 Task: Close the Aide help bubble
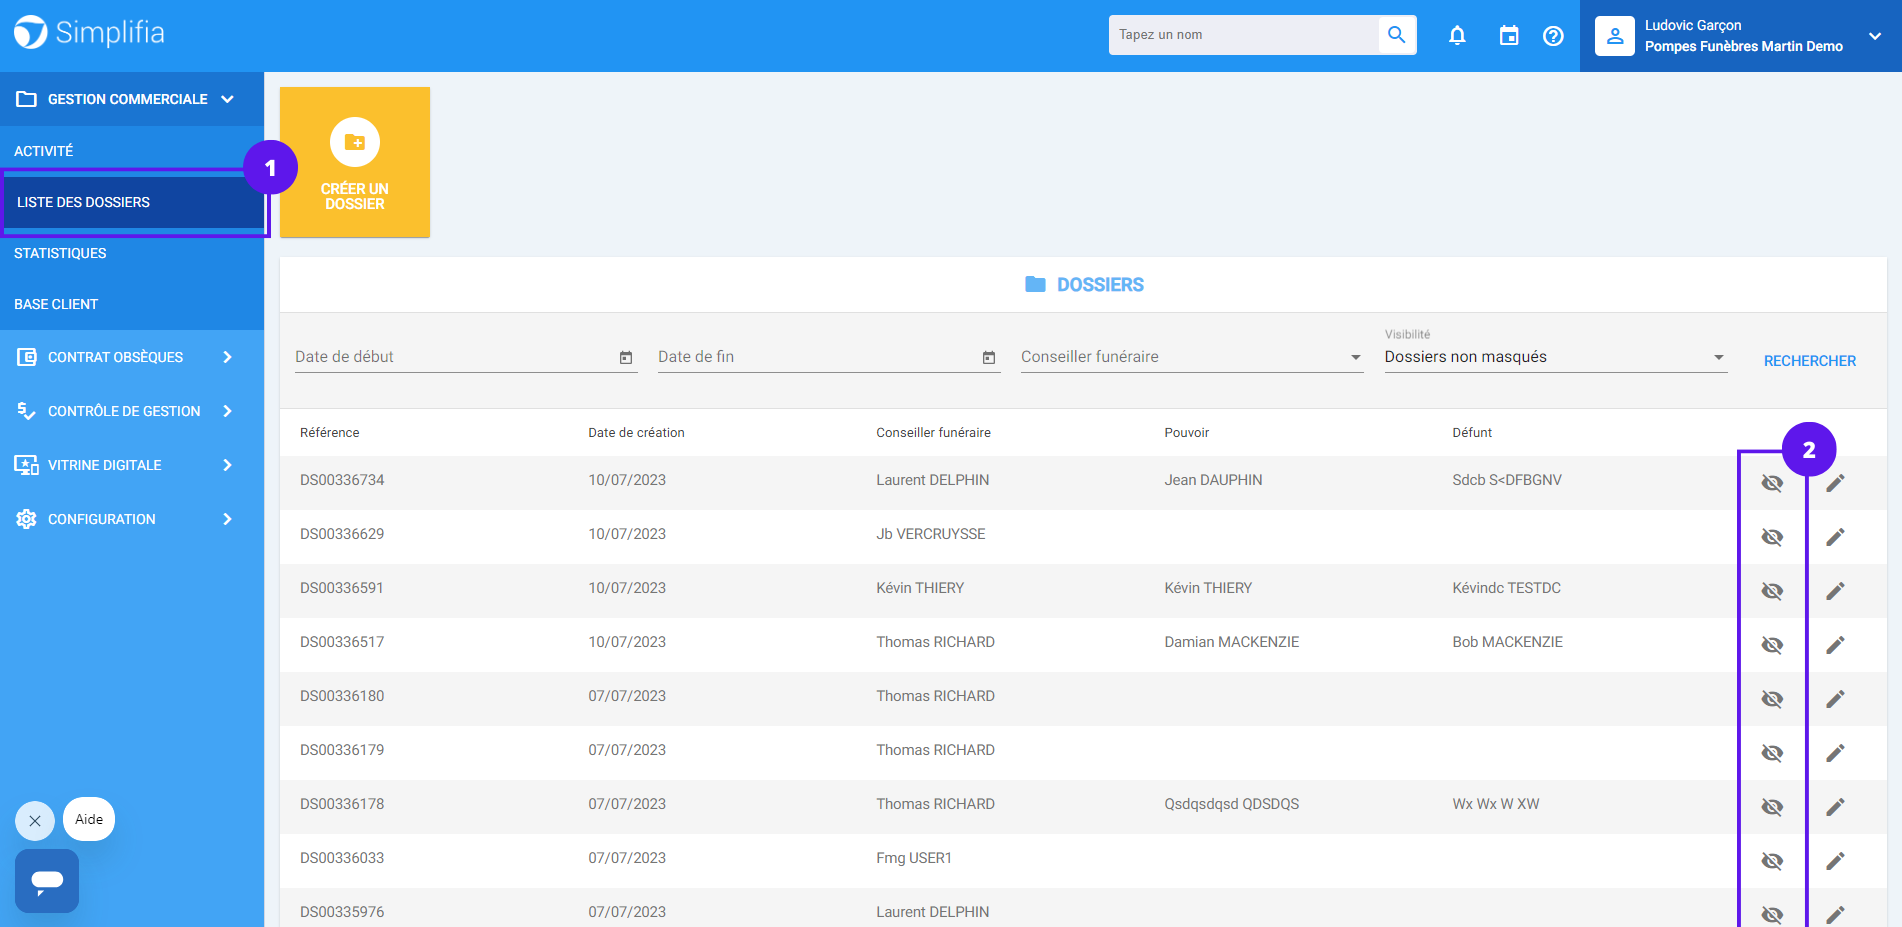tap(35, 821)
